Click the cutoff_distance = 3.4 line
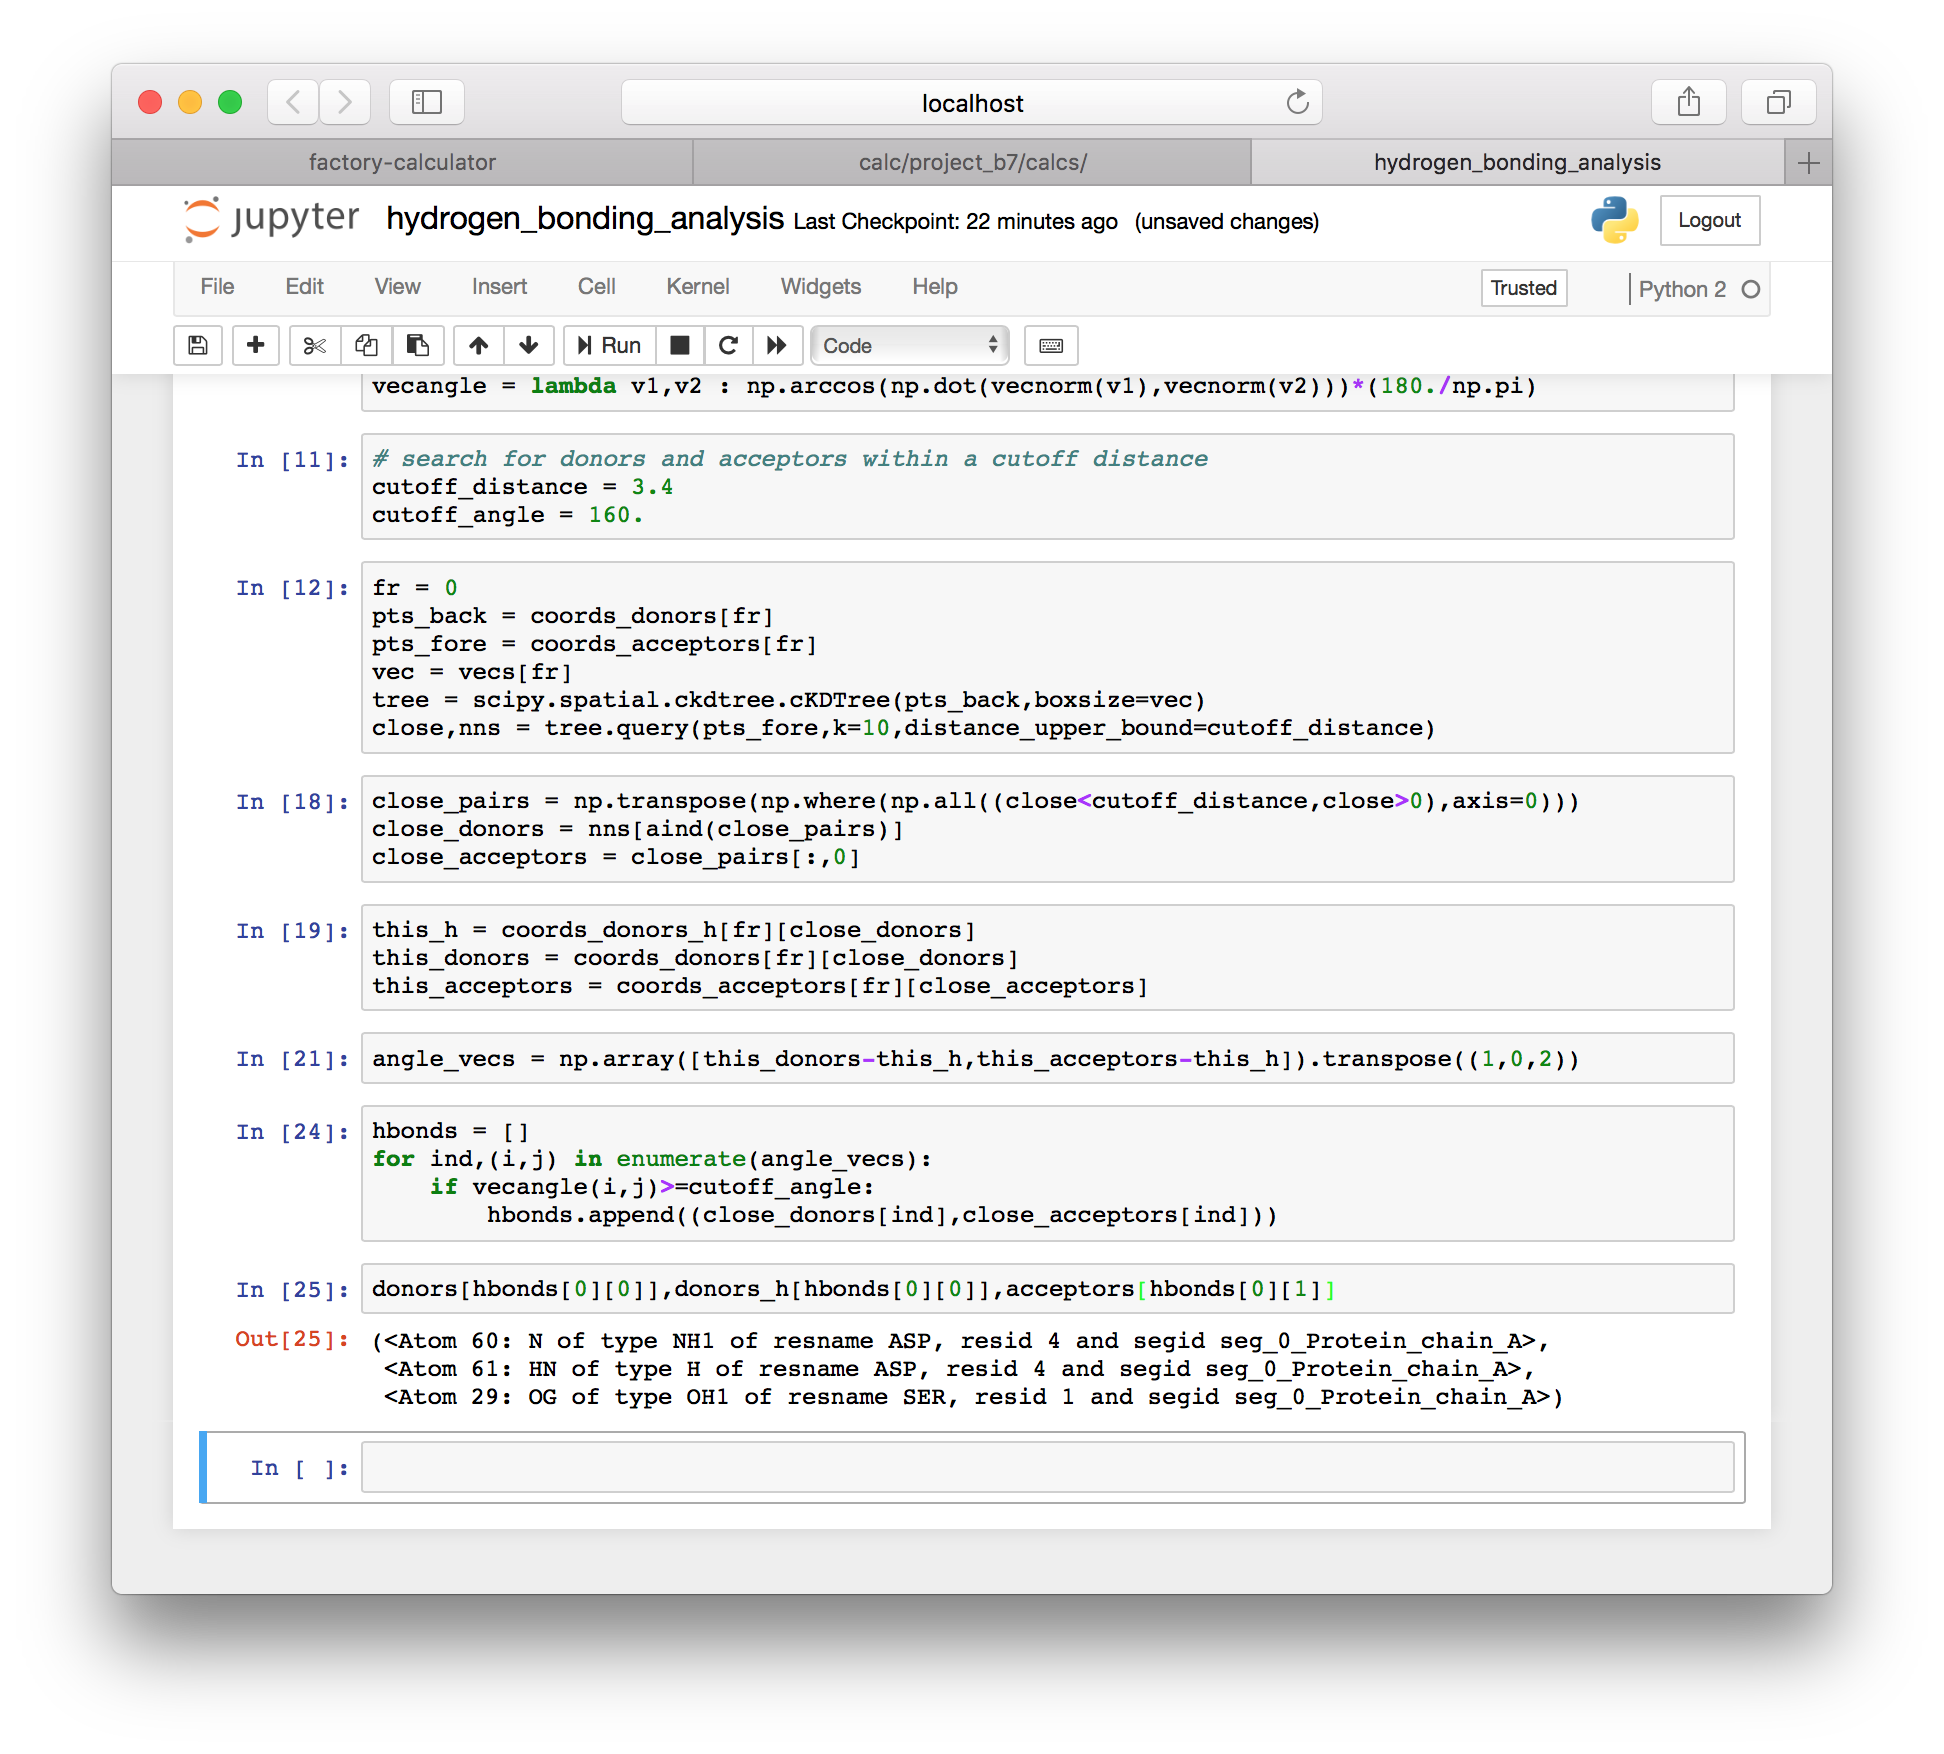Screen dimensions: 1944x1754 coord(522,487)
